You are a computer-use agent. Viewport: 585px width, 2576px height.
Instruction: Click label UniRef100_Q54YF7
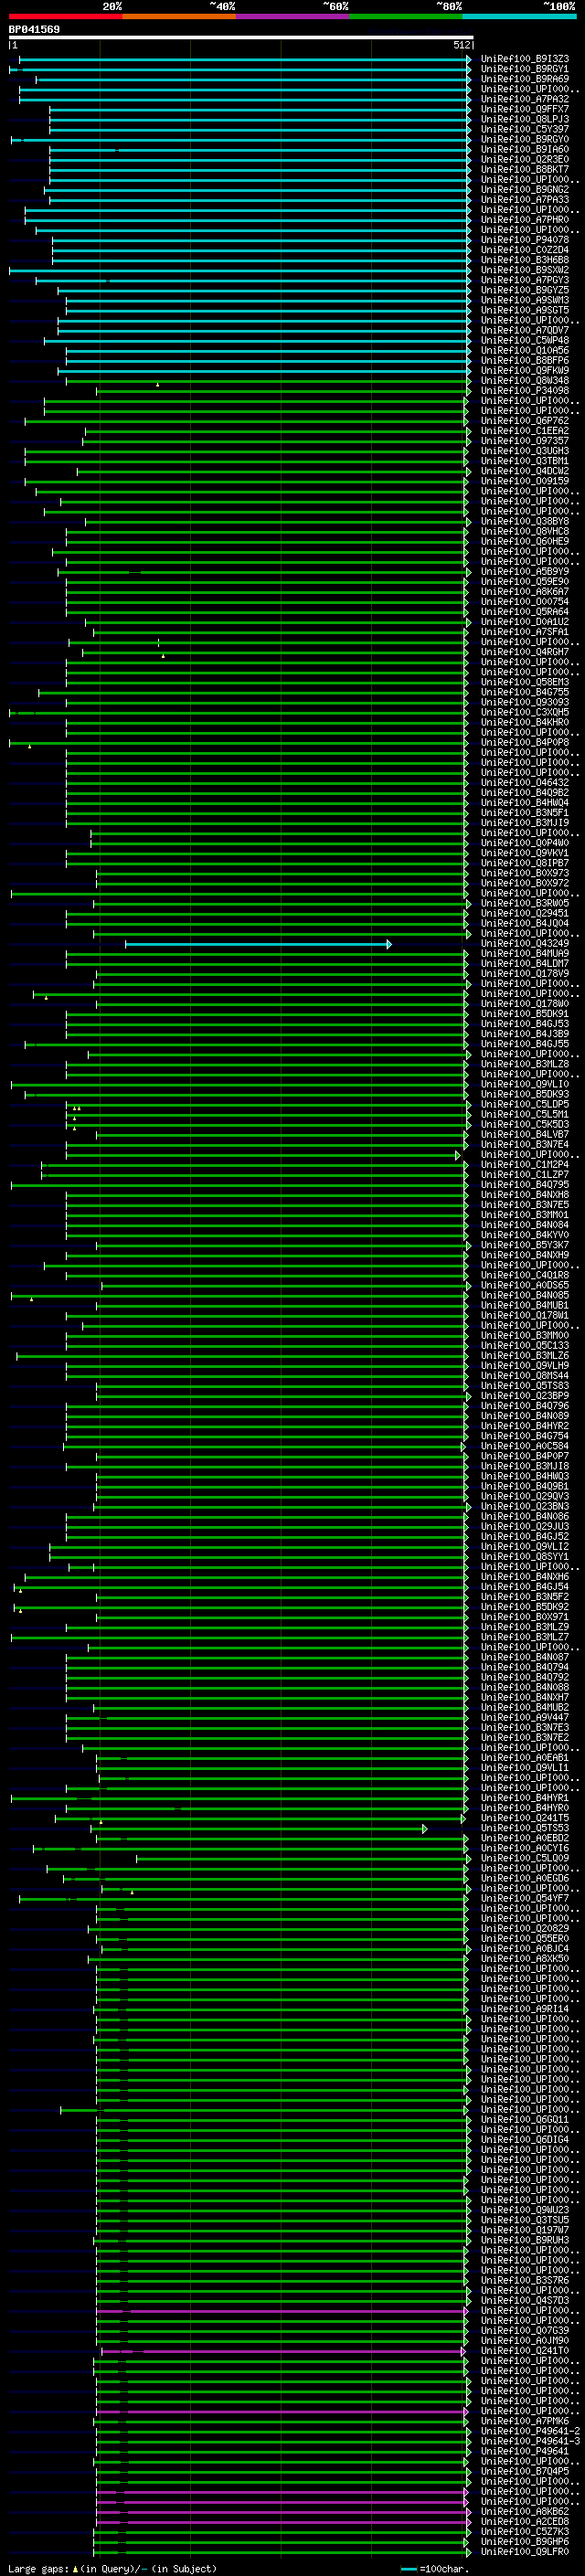point(525,1898)
